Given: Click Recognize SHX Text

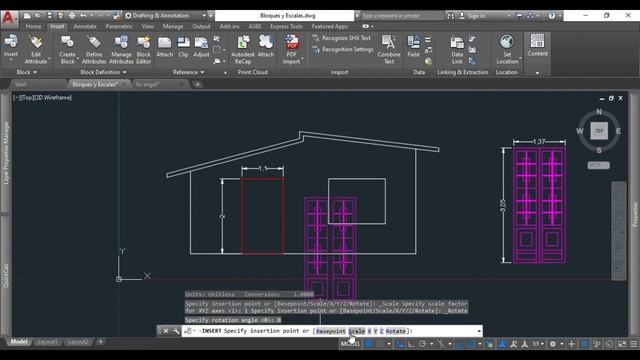Looking at the screenshot, I should click(342, 38).
